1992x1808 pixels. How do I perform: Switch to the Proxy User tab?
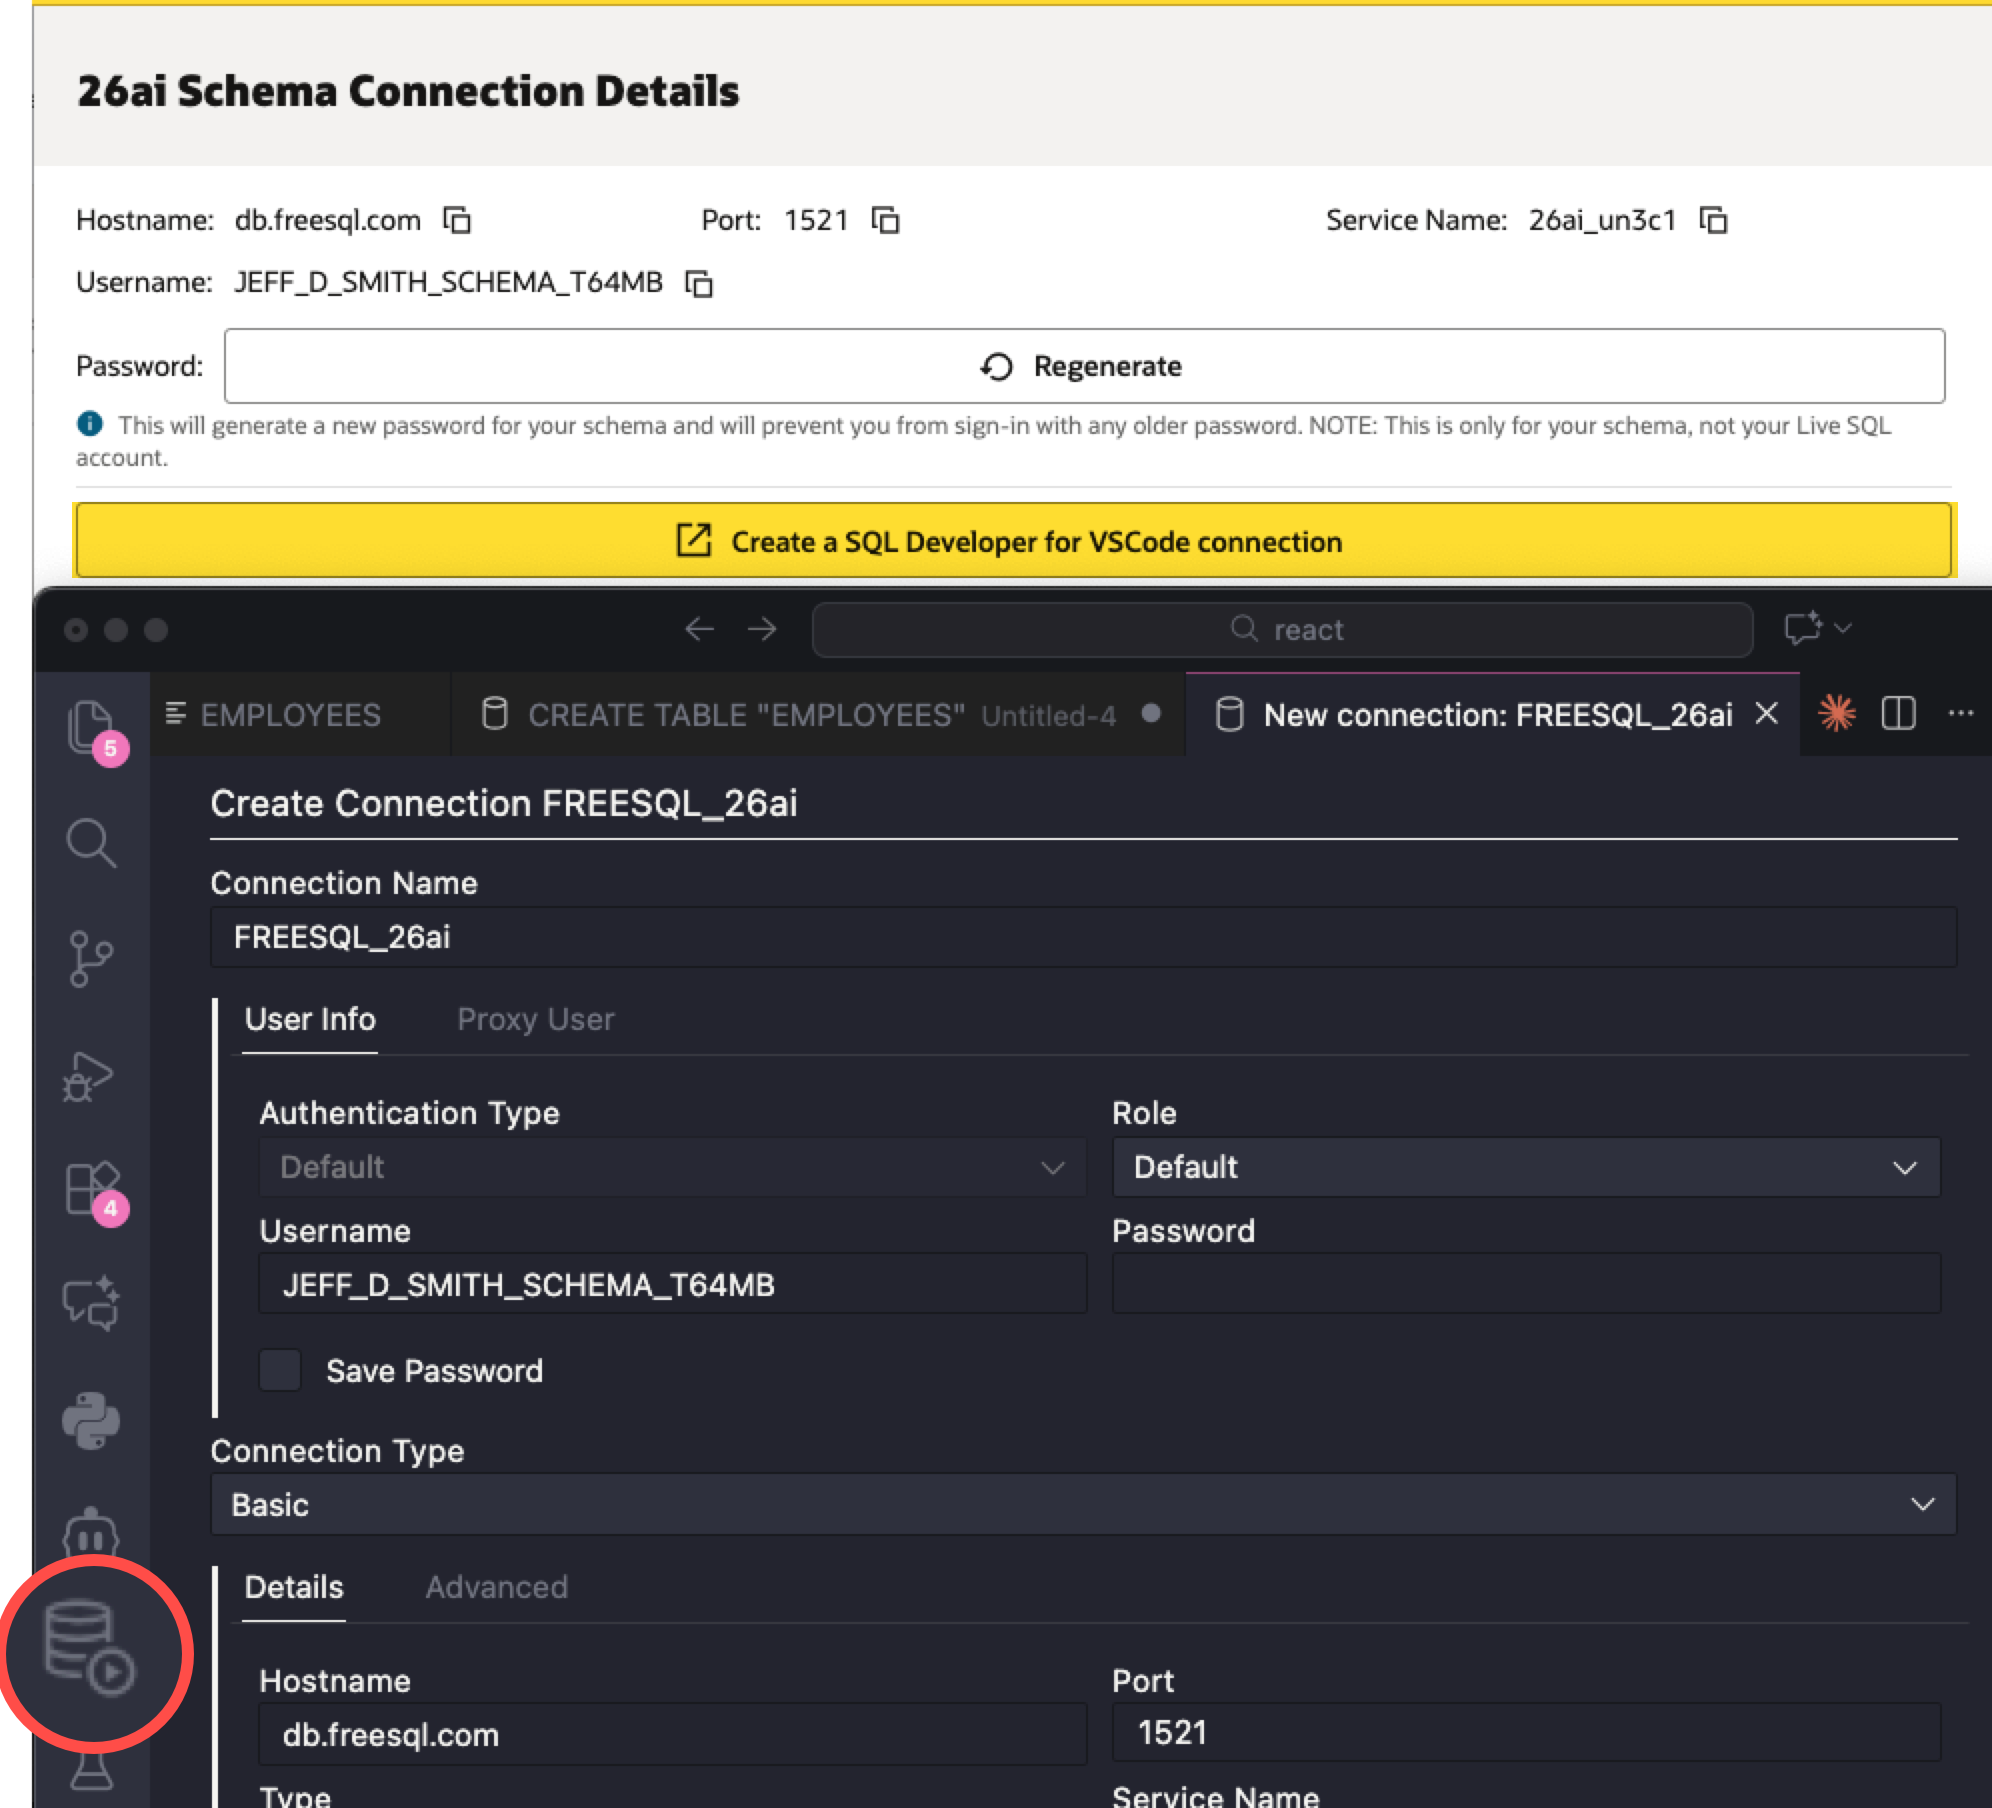535,1020
